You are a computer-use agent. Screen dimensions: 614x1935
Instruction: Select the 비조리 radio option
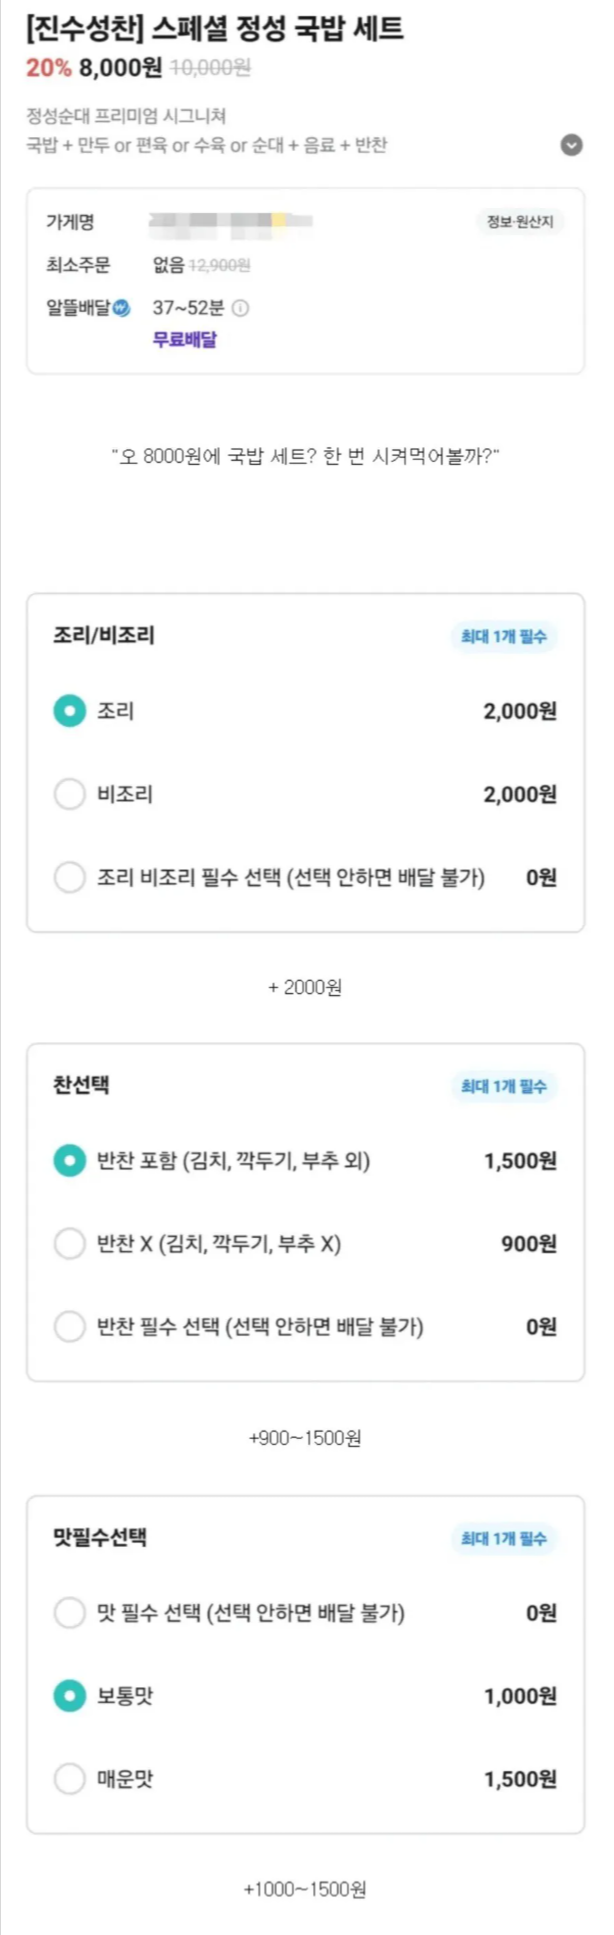(70, 794)
